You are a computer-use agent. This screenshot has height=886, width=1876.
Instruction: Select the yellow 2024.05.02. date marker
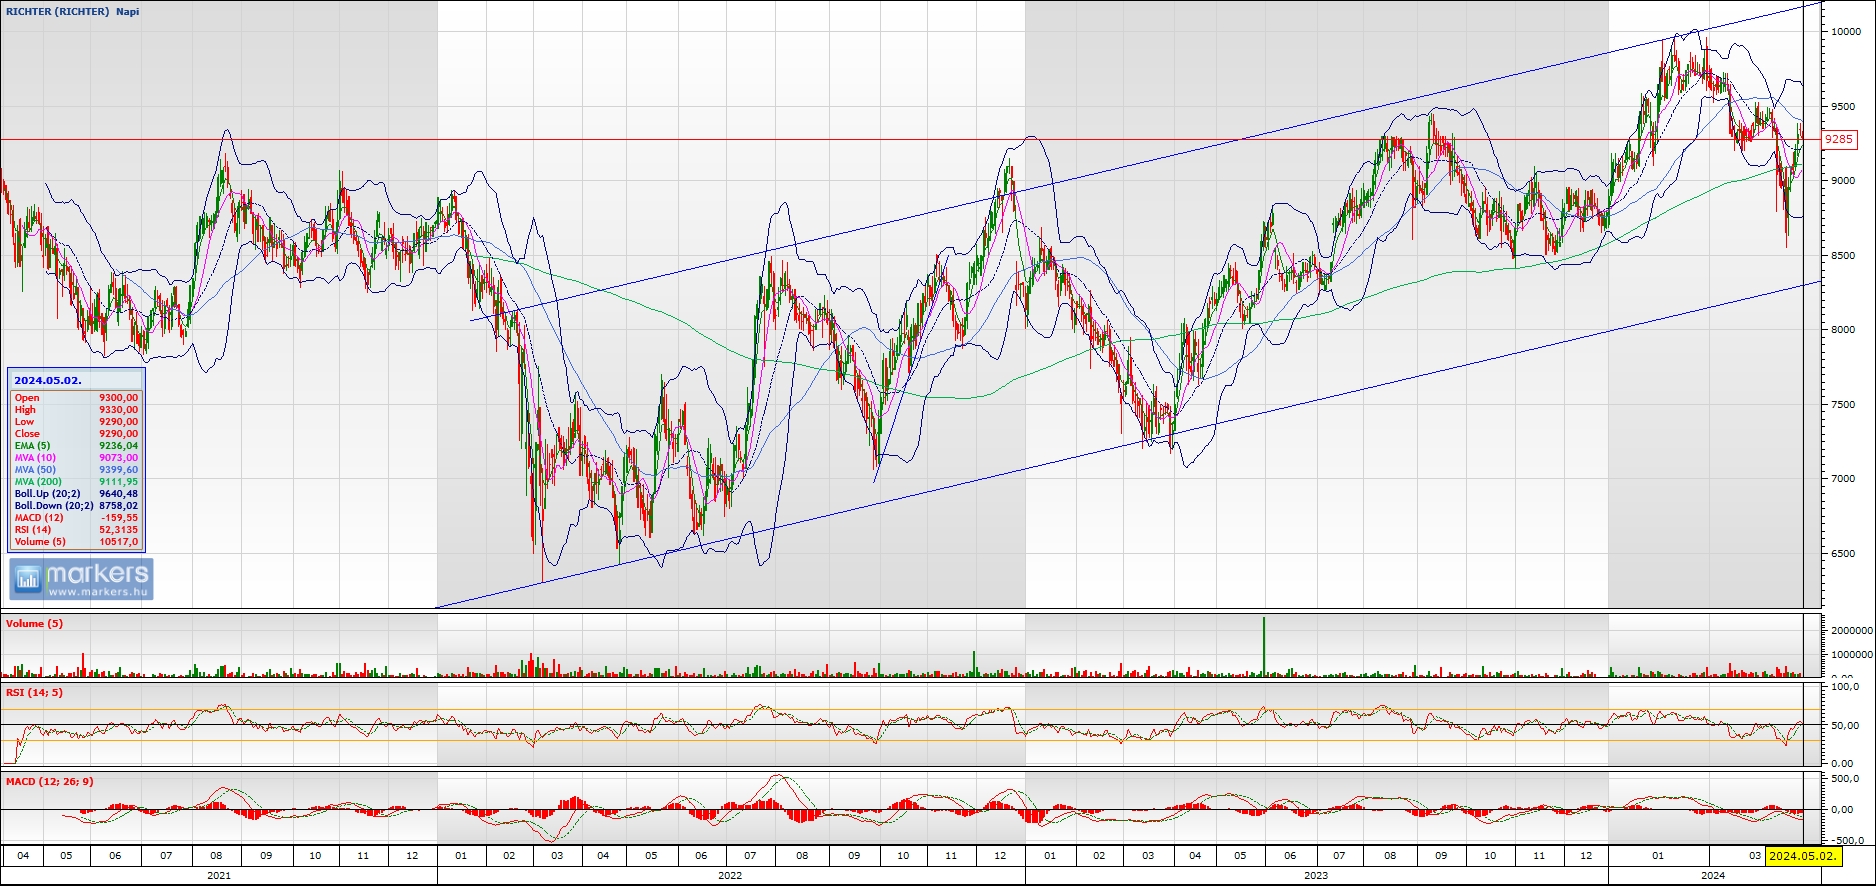(x=1802, y=856)
